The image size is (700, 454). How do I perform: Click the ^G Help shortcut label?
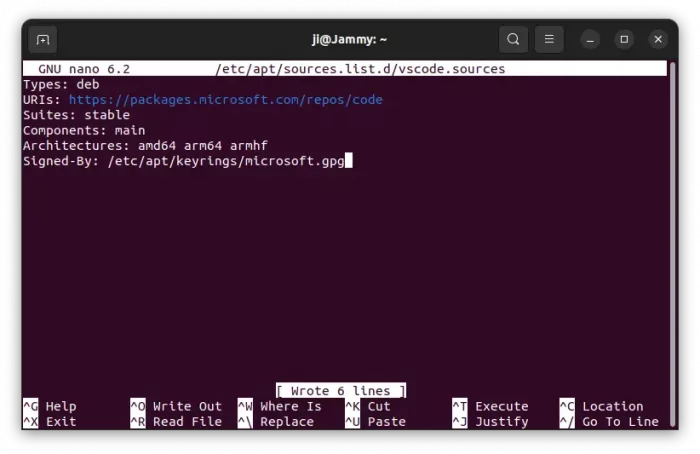(49, 406)
